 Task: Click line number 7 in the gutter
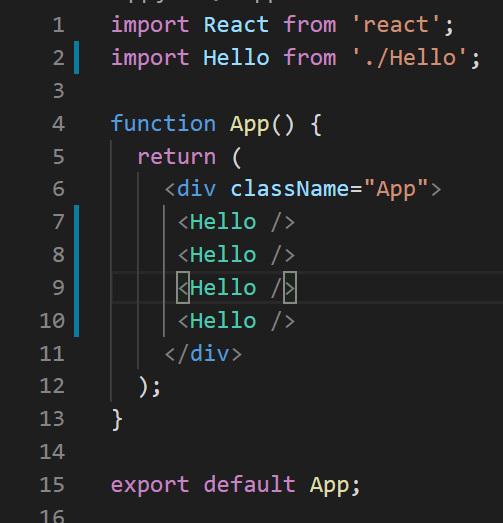click(58, 222)
